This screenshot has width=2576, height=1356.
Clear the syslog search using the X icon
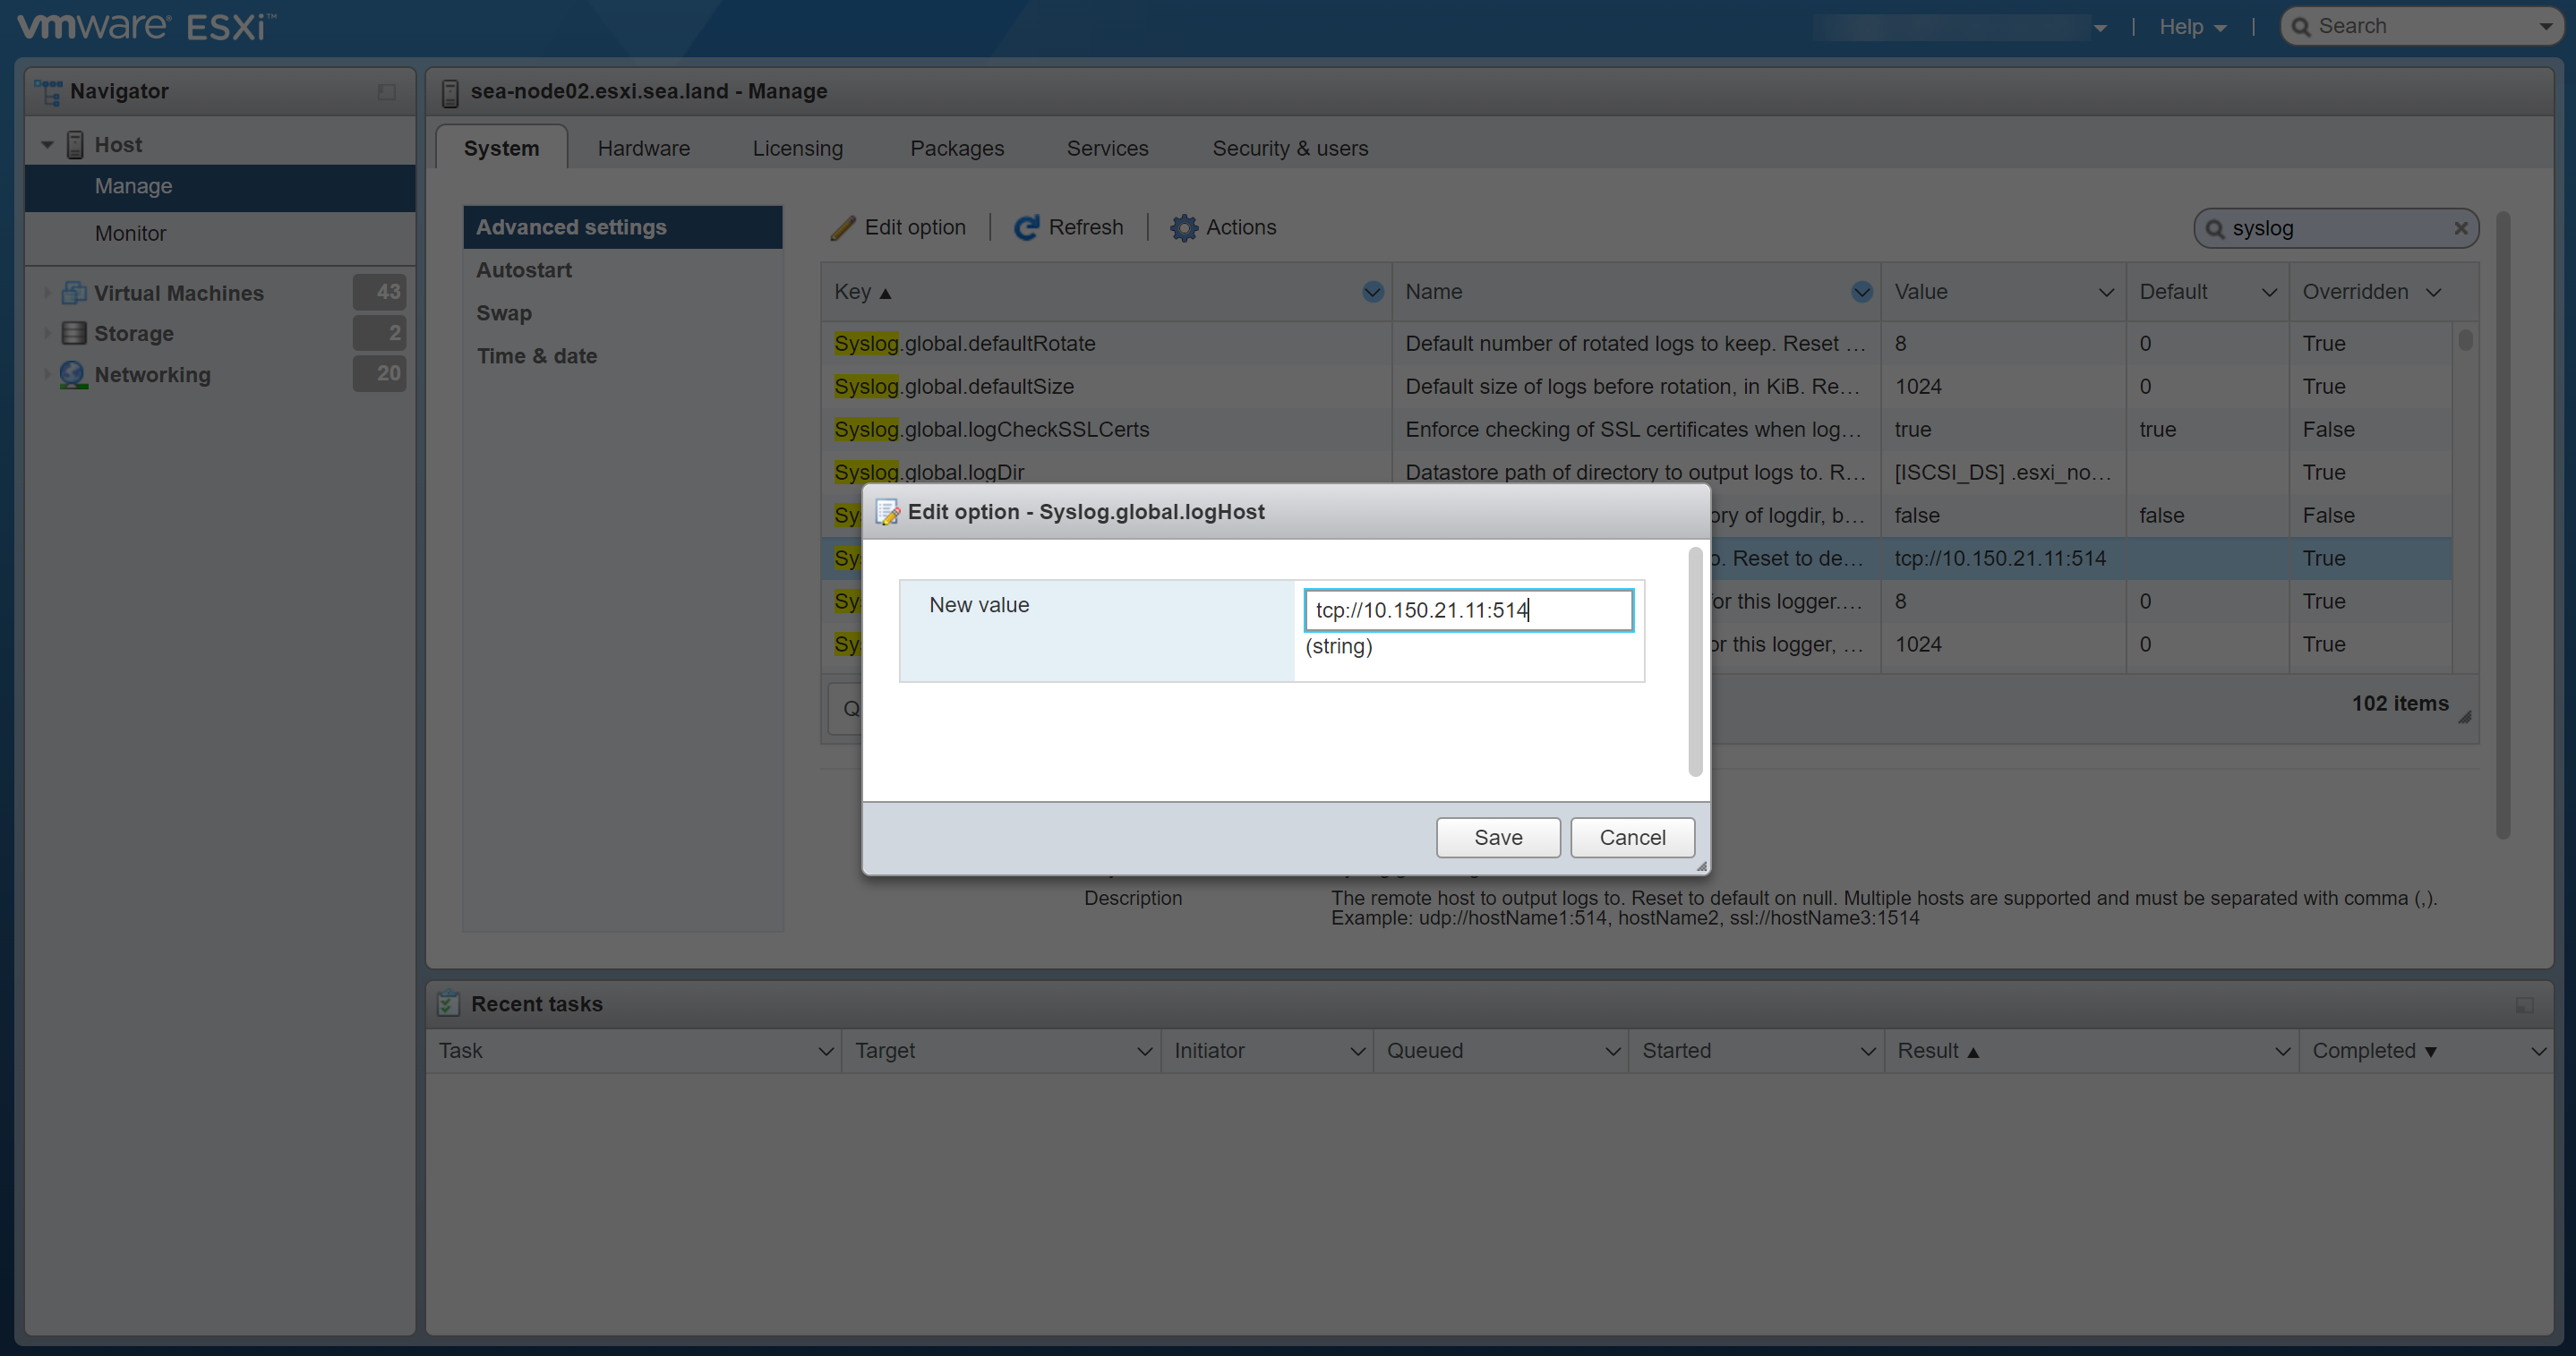2461,228
